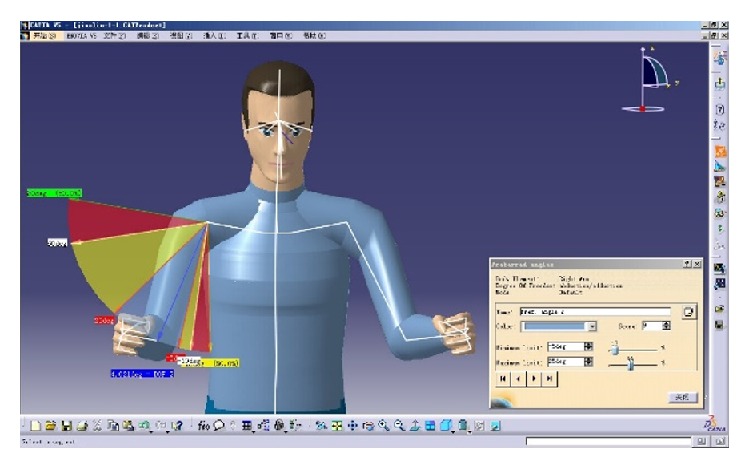Click the blue DOF label below the hand
Screen dimensions: 750x469
142,373
